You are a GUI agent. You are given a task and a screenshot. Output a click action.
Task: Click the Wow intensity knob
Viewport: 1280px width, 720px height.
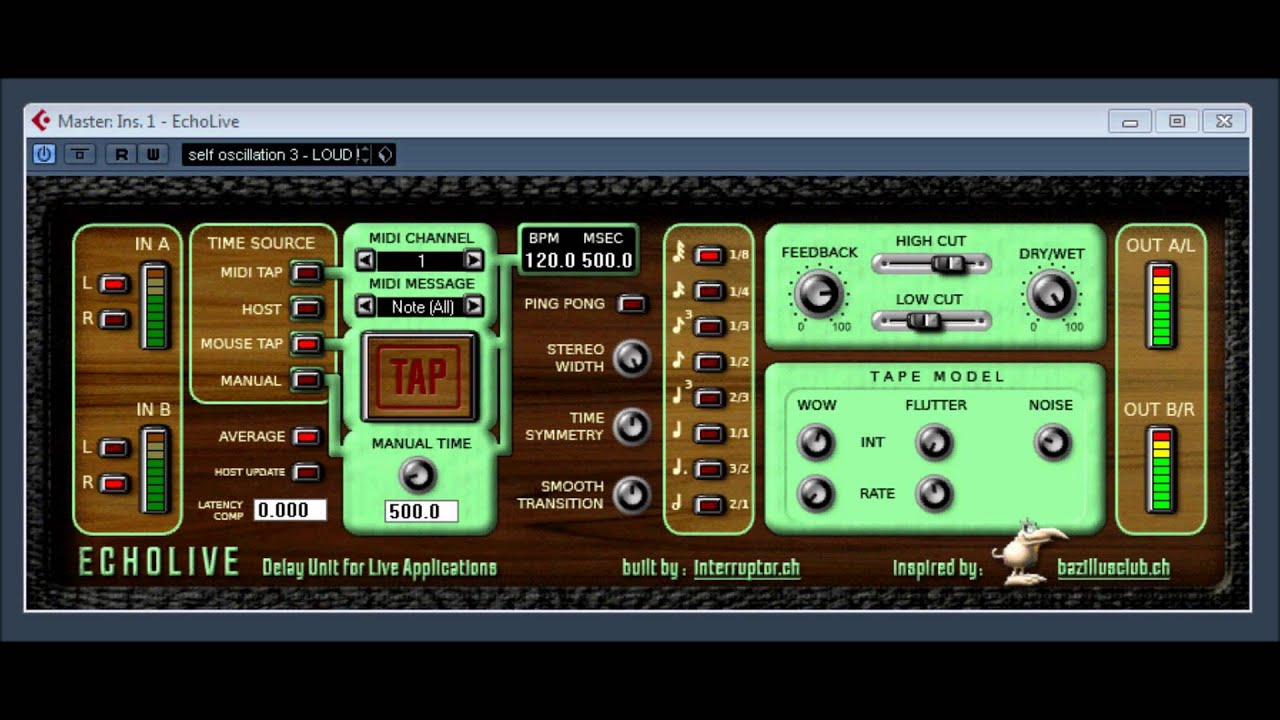point(817,442)
